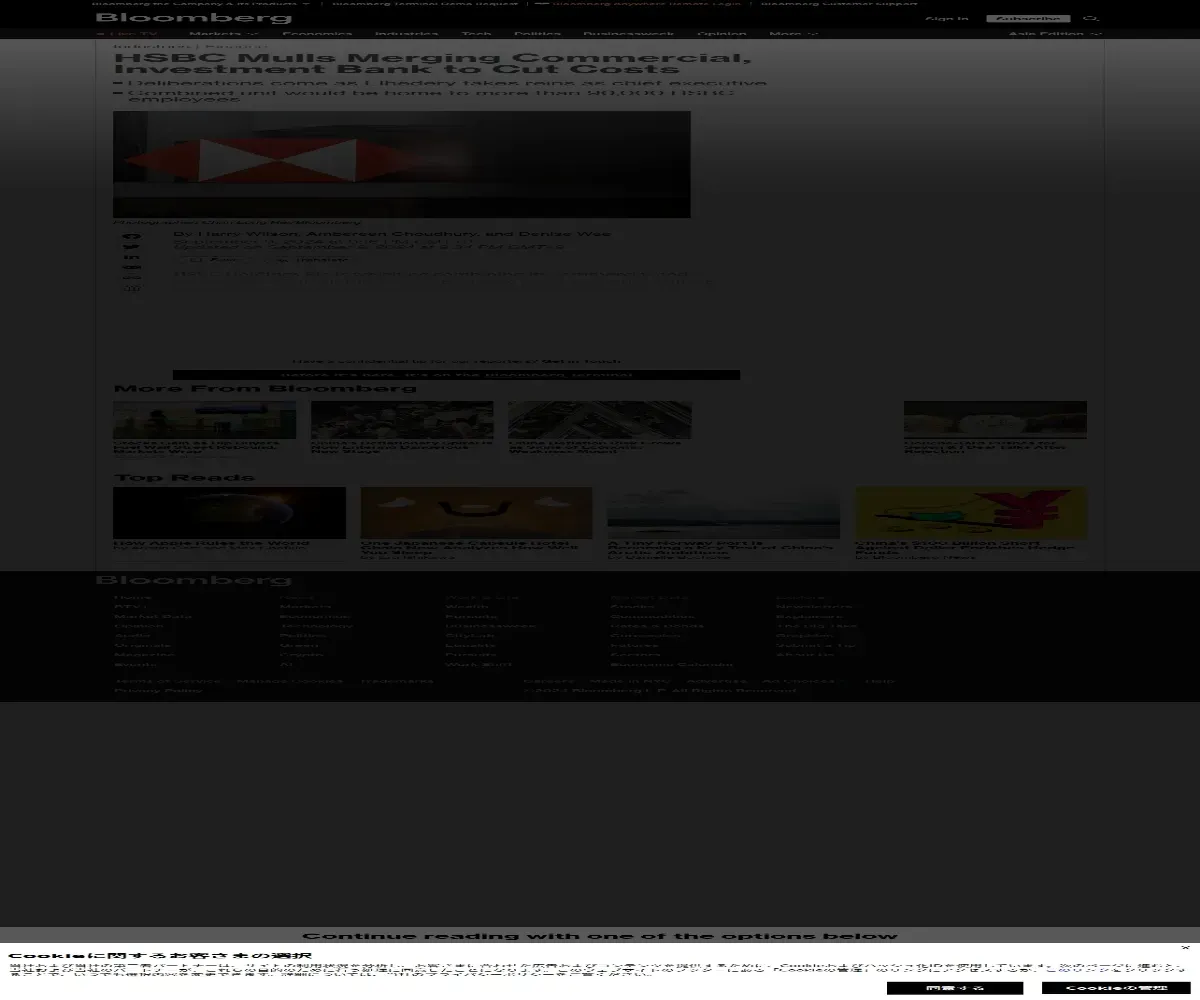Open Made in NYC footer link

point(630,681)
